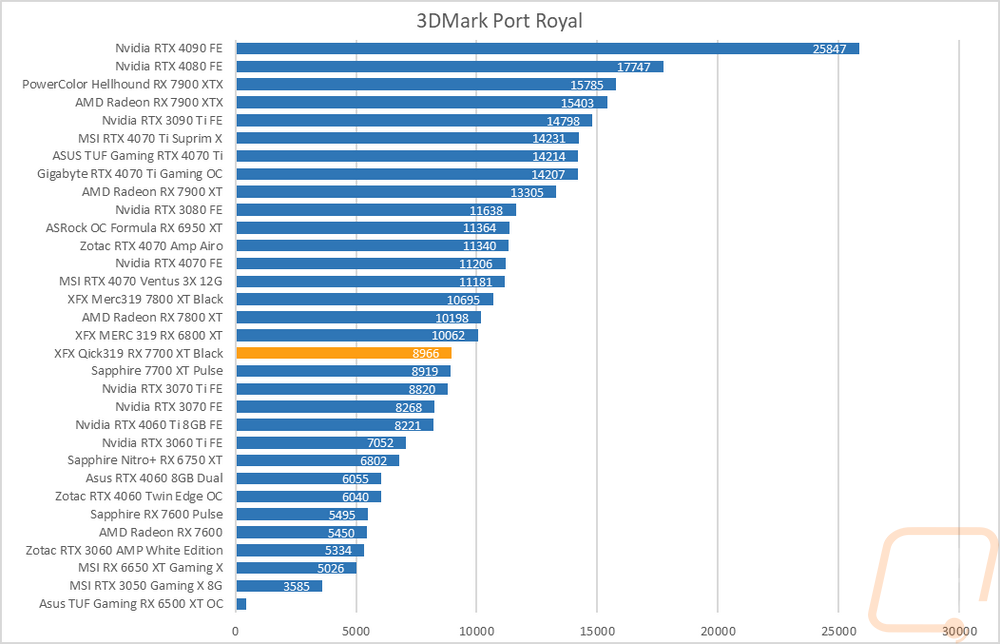Select the 10062 data label
The width and height of the screenshot is (1000, 644).
point(448,336)
